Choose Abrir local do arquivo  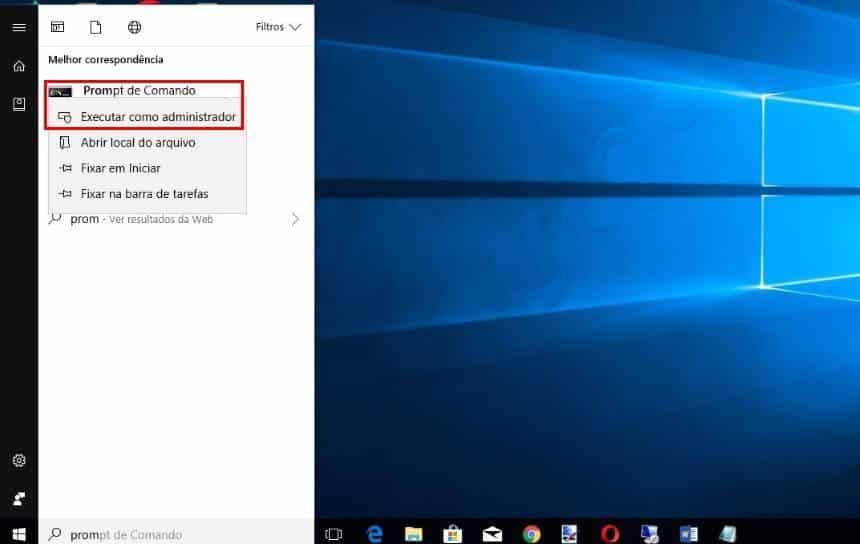point(137,143)
